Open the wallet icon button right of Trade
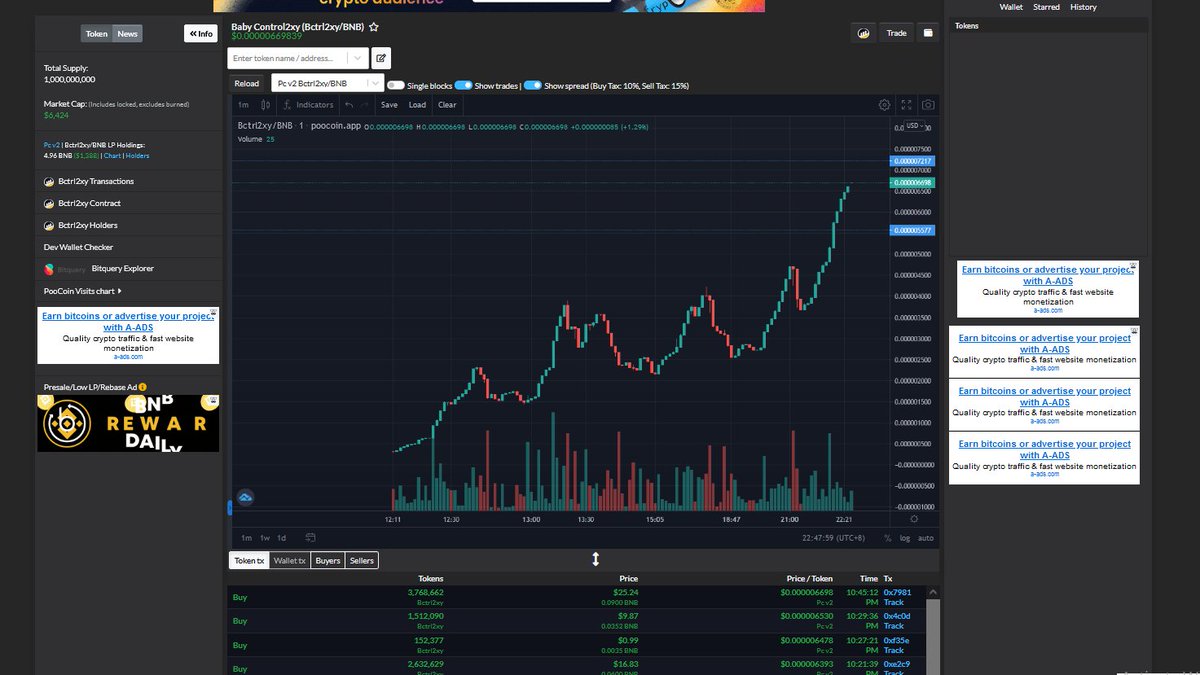Viewport: 1200px width, 675px height. click(928, 33)
